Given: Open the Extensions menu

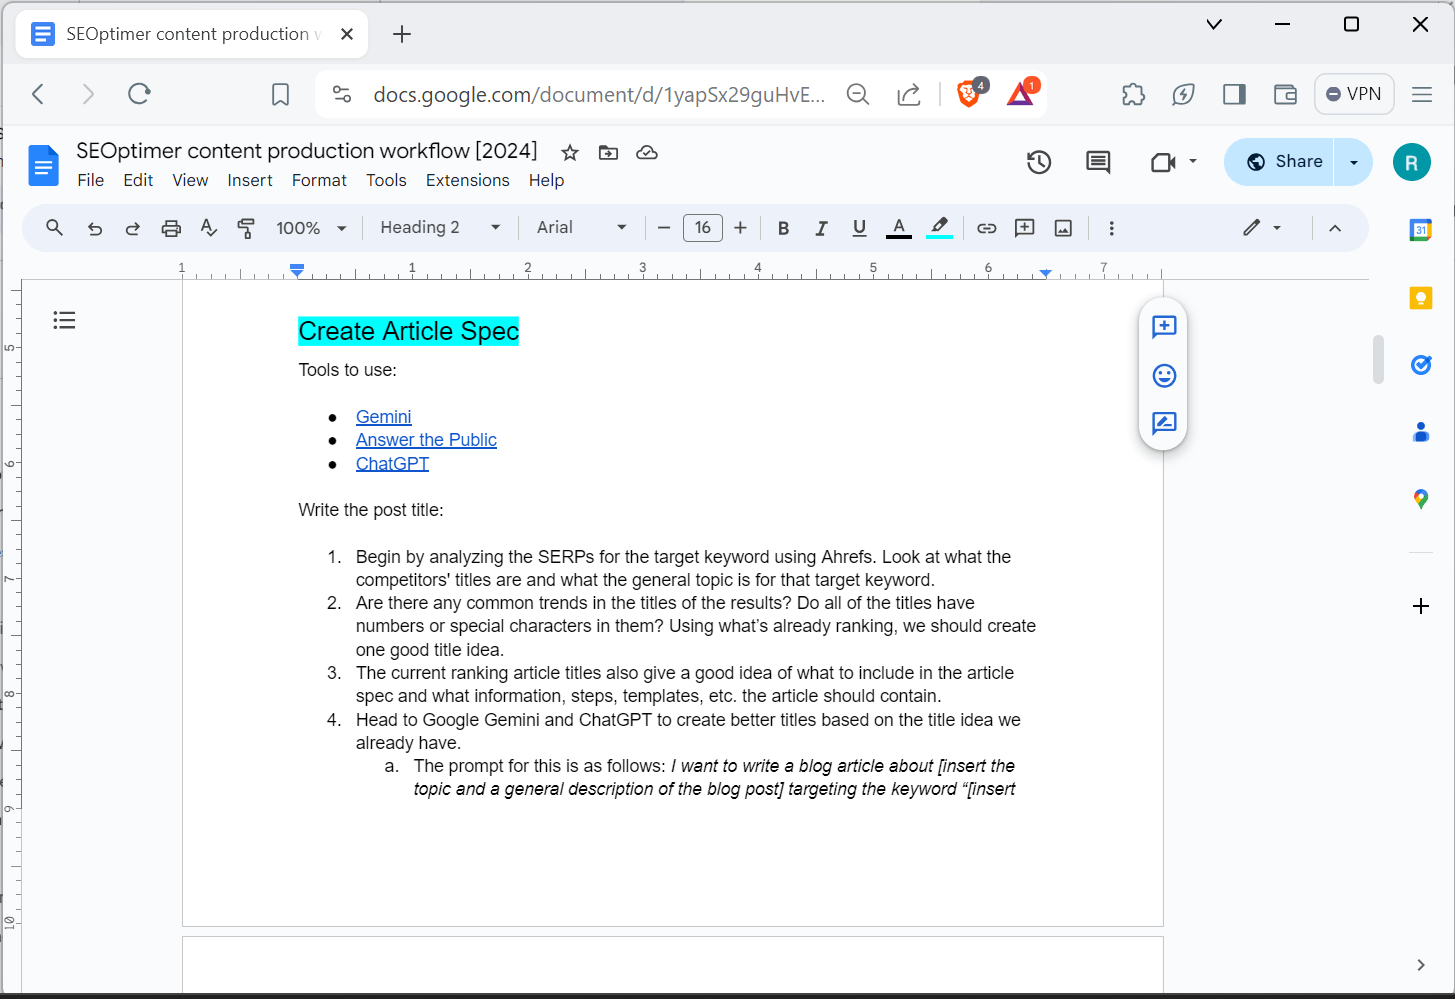Looking at the screenshot, I should (467, 180).
